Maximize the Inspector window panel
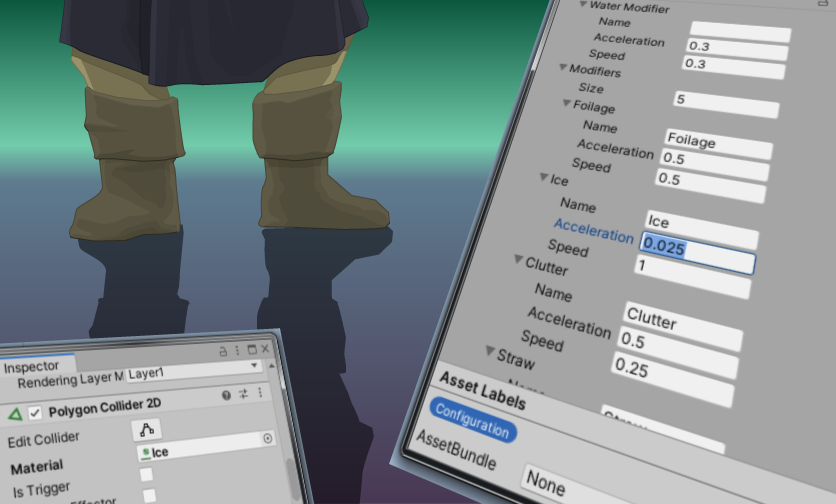 (x=251, y=350)
